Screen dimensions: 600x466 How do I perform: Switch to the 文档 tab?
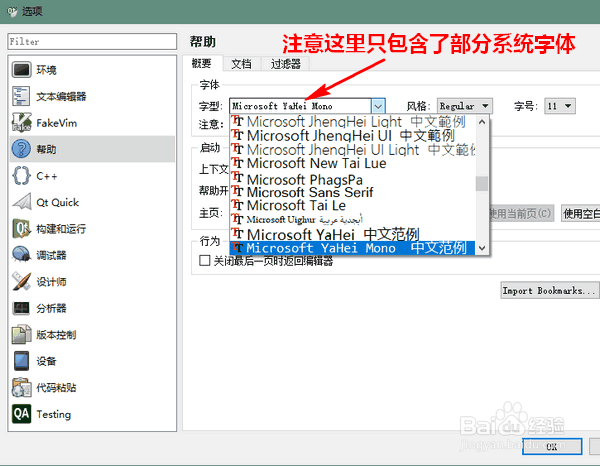[x=241, y=64]
